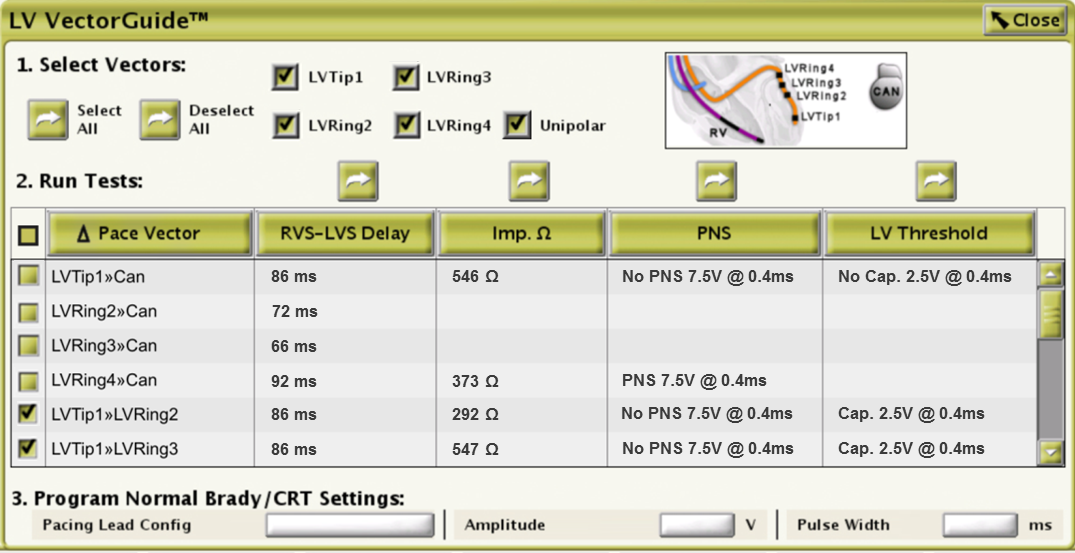Open the Pacing Lead Config selector
The image size is (1075, 553).
coord(349,525)
